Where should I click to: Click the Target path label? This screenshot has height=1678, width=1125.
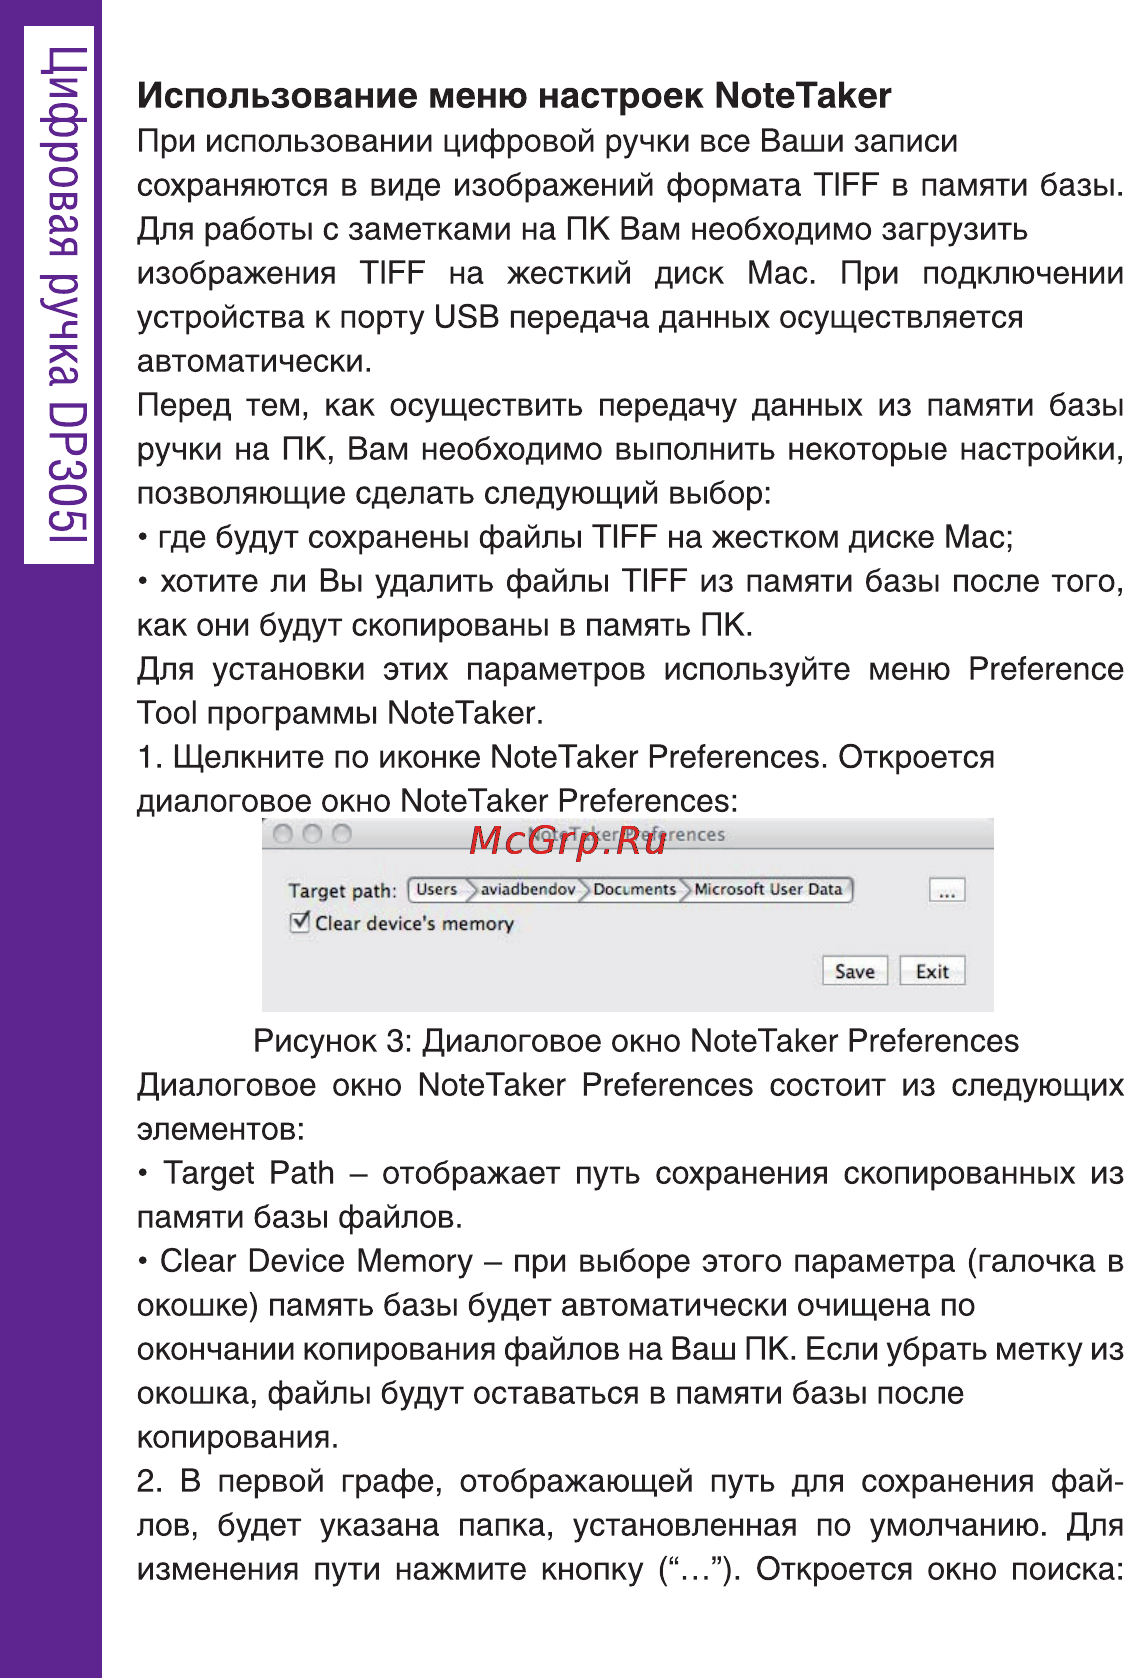(342, 891)
